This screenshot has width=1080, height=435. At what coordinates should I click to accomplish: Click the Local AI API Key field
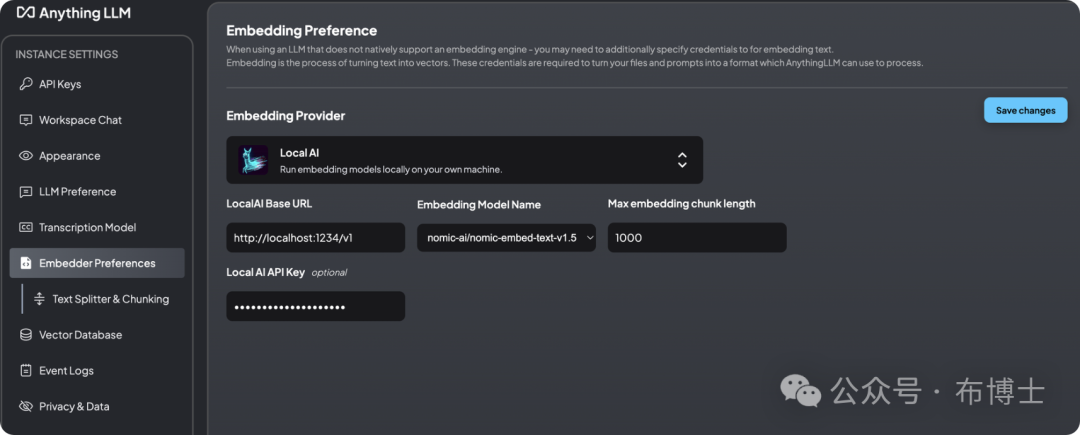(315, 306)
